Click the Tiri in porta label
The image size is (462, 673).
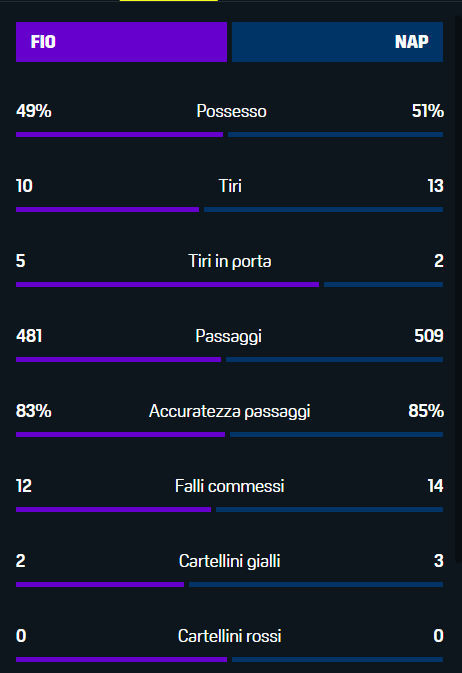point(230,261)
